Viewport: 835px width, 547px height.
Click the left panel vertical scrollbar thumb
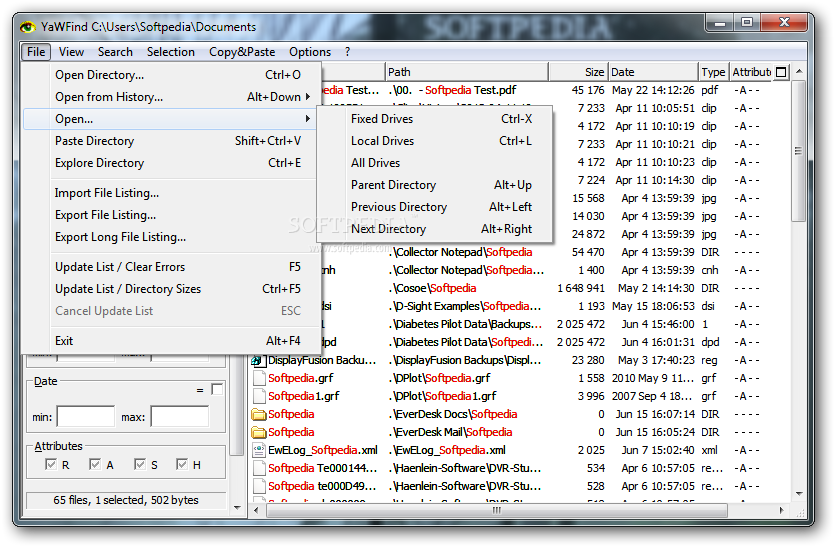coord(237,405)
